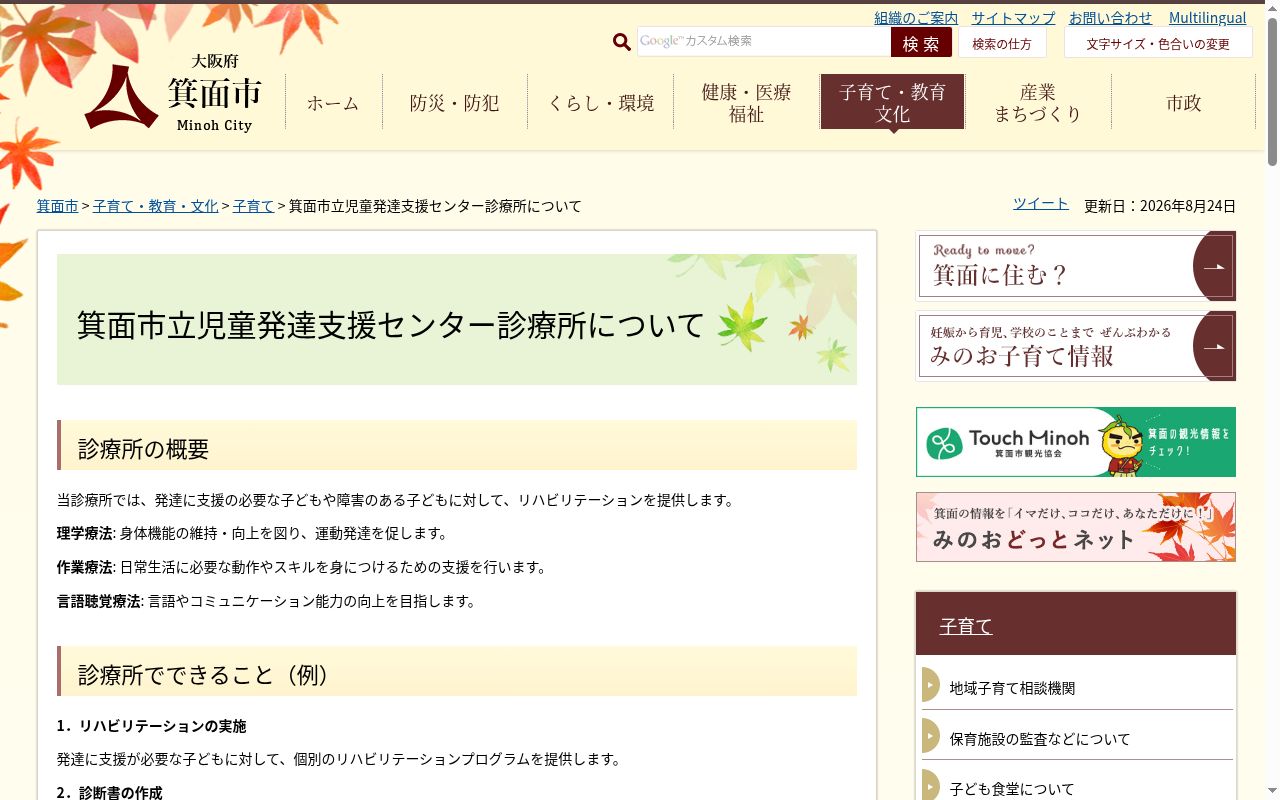Click arrow icon beside 子ども食堂について
Viewport: 1280px width, 800px height.
pos(931,786)
